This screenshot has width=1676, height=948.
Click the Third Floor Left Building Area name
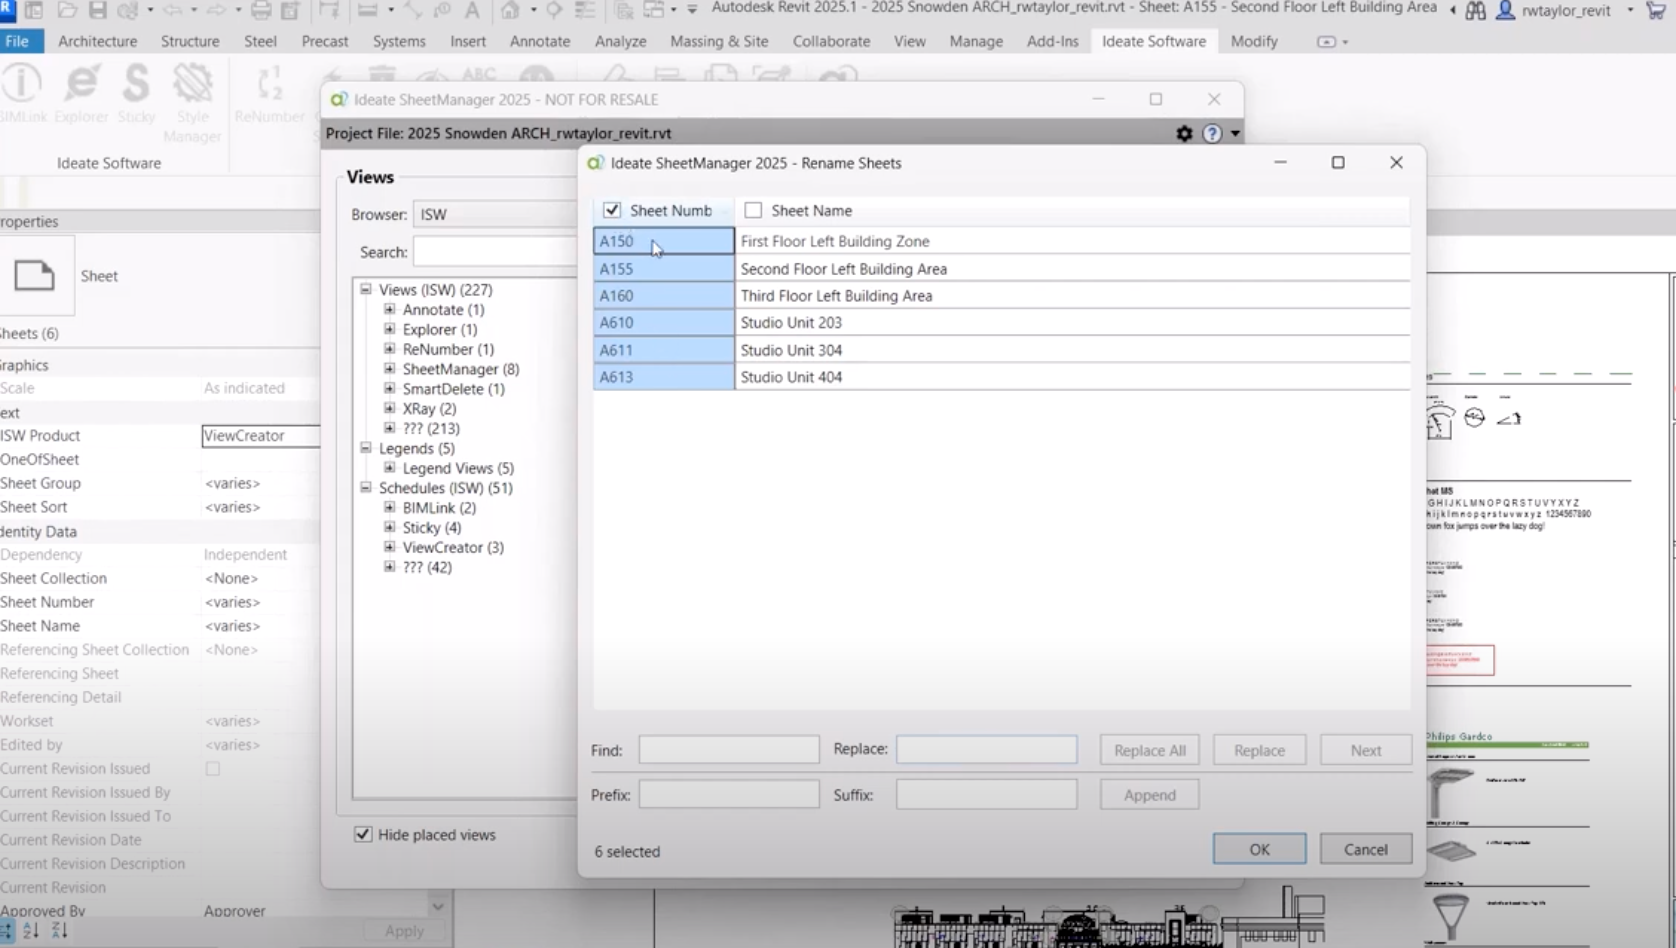[836, 296]
